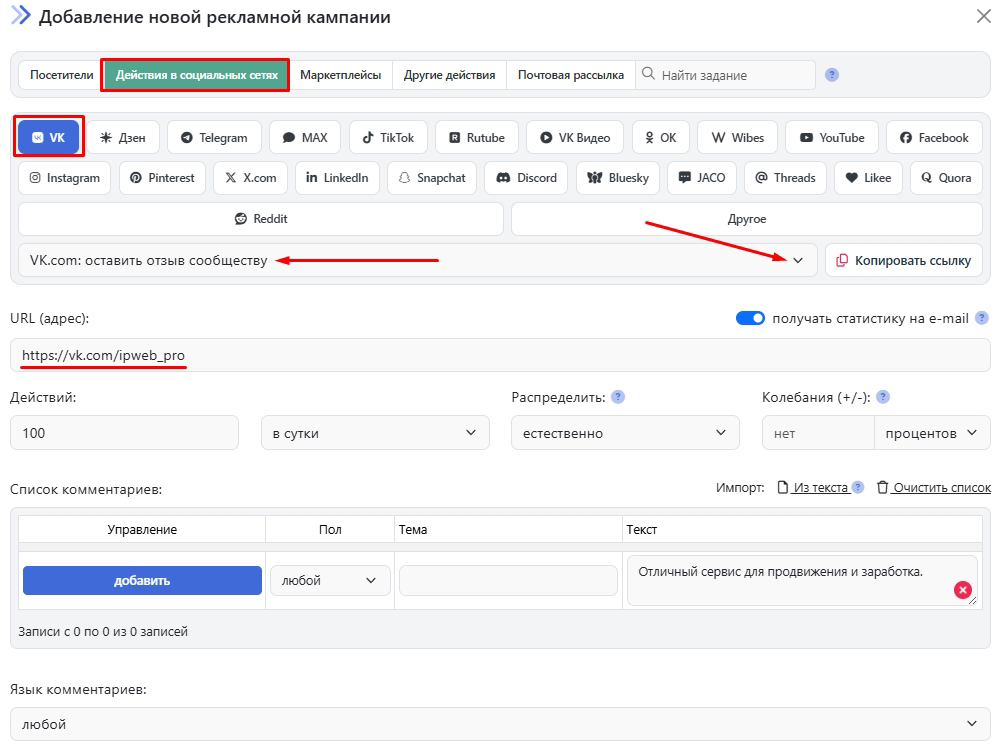Toggle the e-mail statistics switch
Image resolution: width=1002 pixels, height=752 pixels.
[750, 318]
